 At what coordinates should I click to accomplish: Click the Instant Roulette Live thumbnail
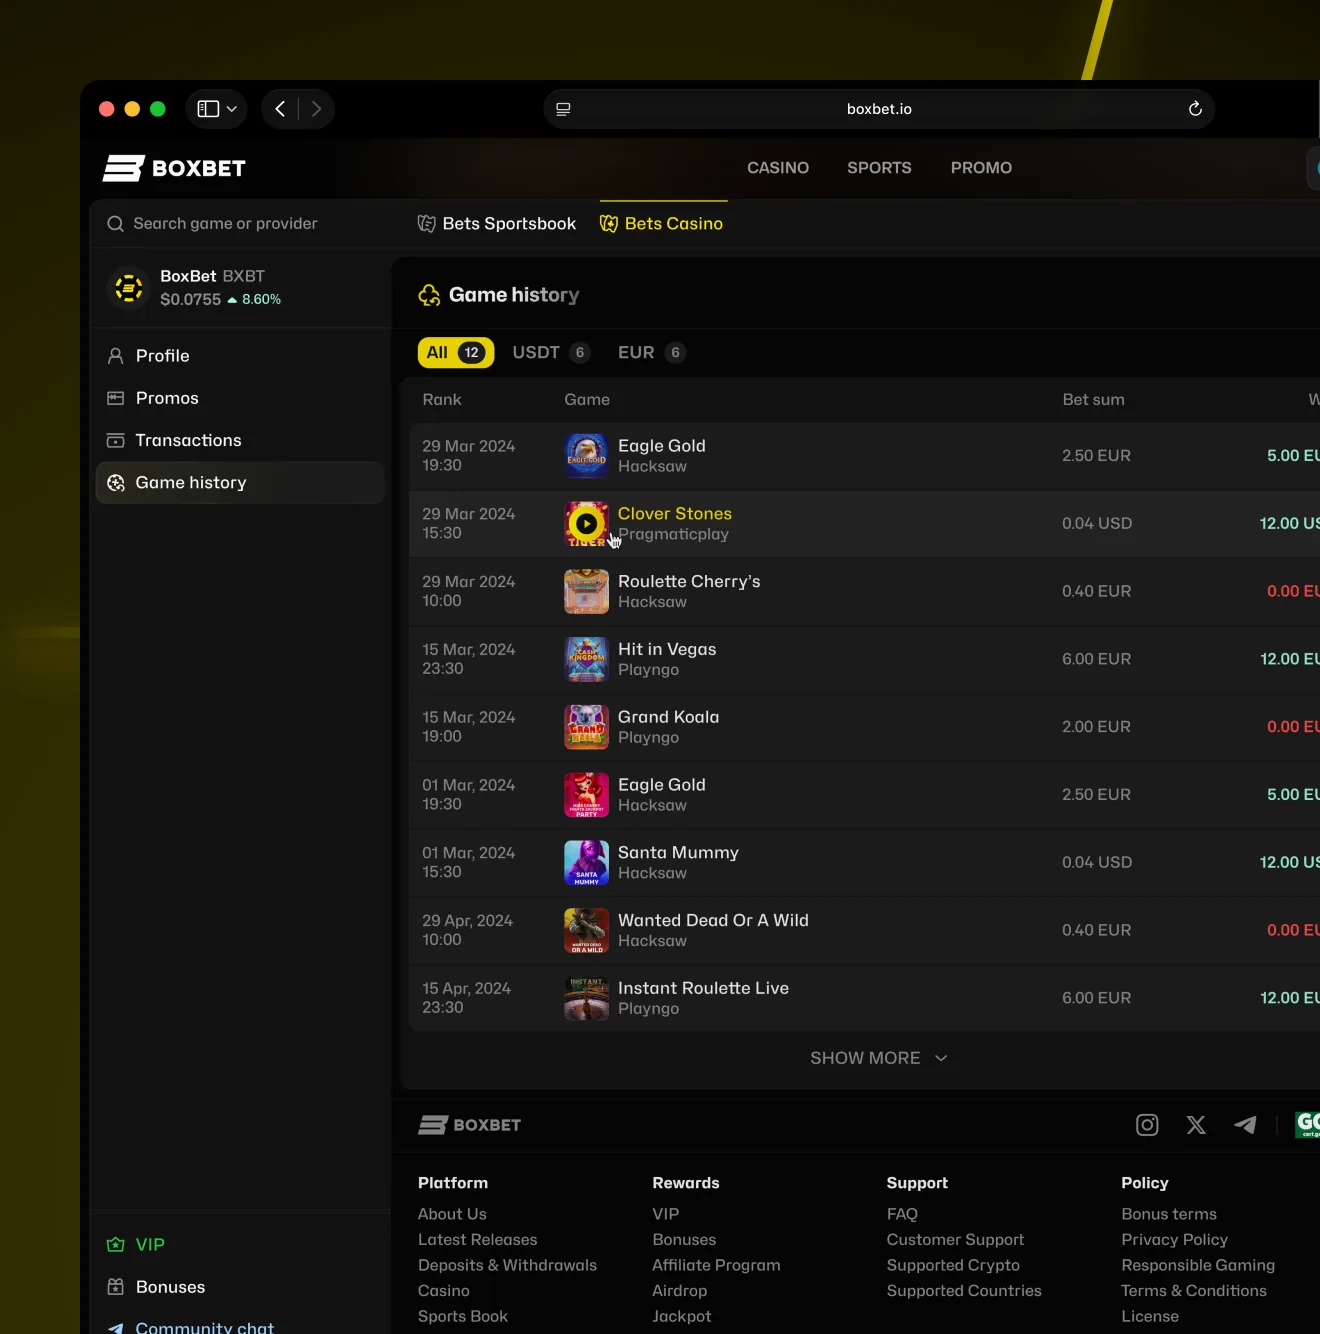(586, 998)
